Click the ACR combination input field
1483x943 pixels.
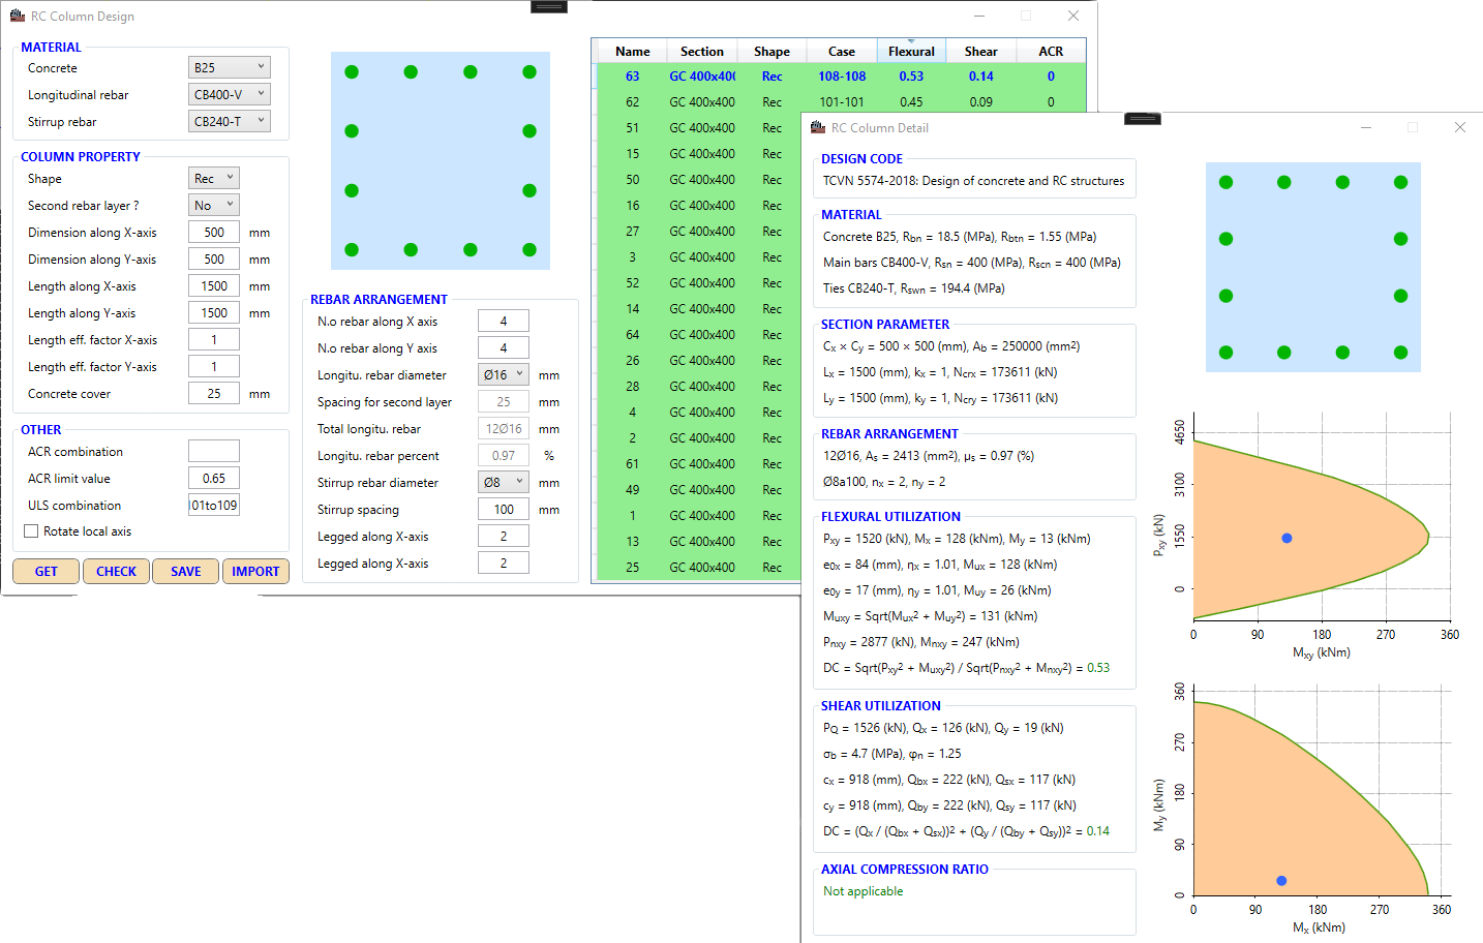[214, 451]
